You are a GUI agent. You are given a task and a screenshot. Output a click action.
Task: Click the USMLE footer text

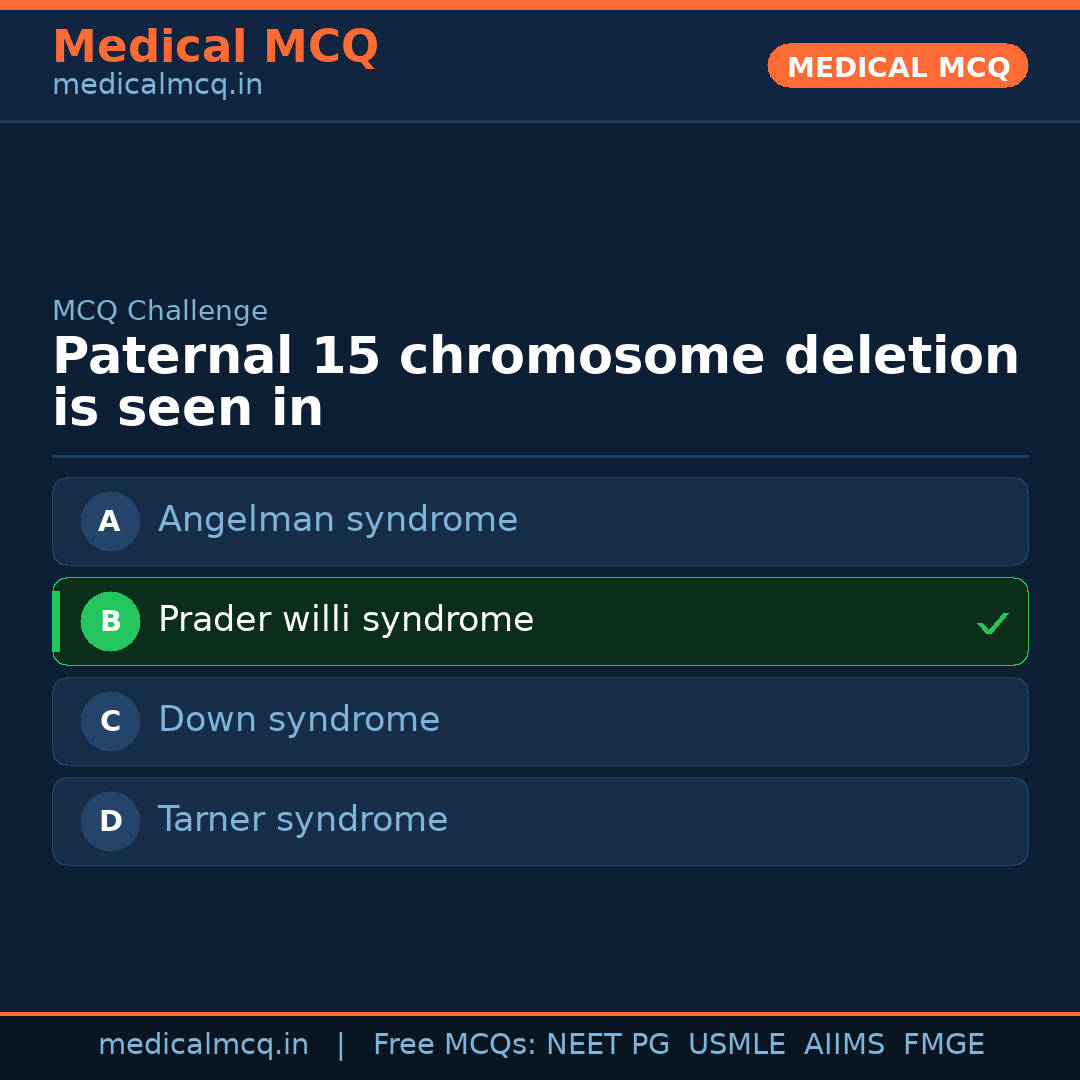pos(736,1045)
